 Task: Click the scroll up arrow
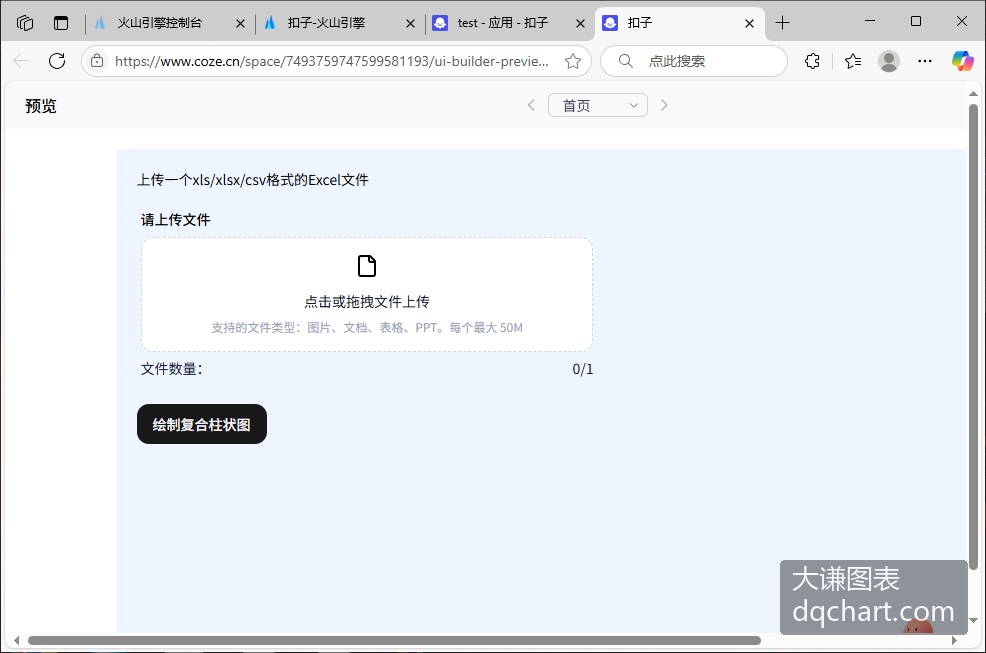[x=973, y=94]
